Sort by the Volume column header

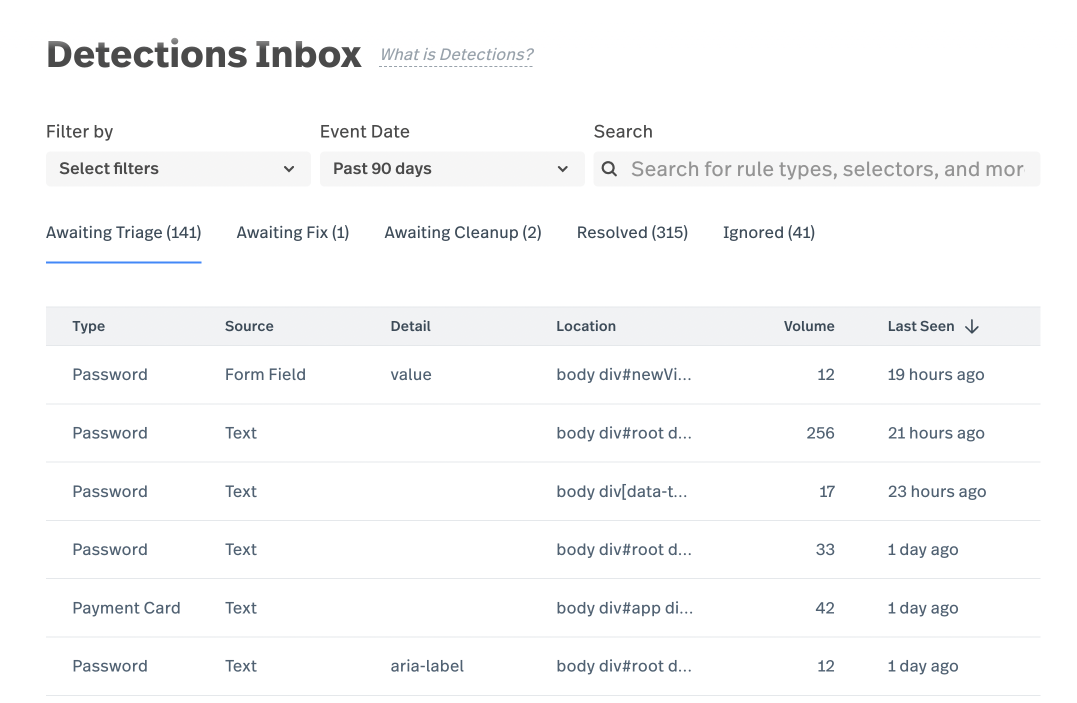[809, 326]
